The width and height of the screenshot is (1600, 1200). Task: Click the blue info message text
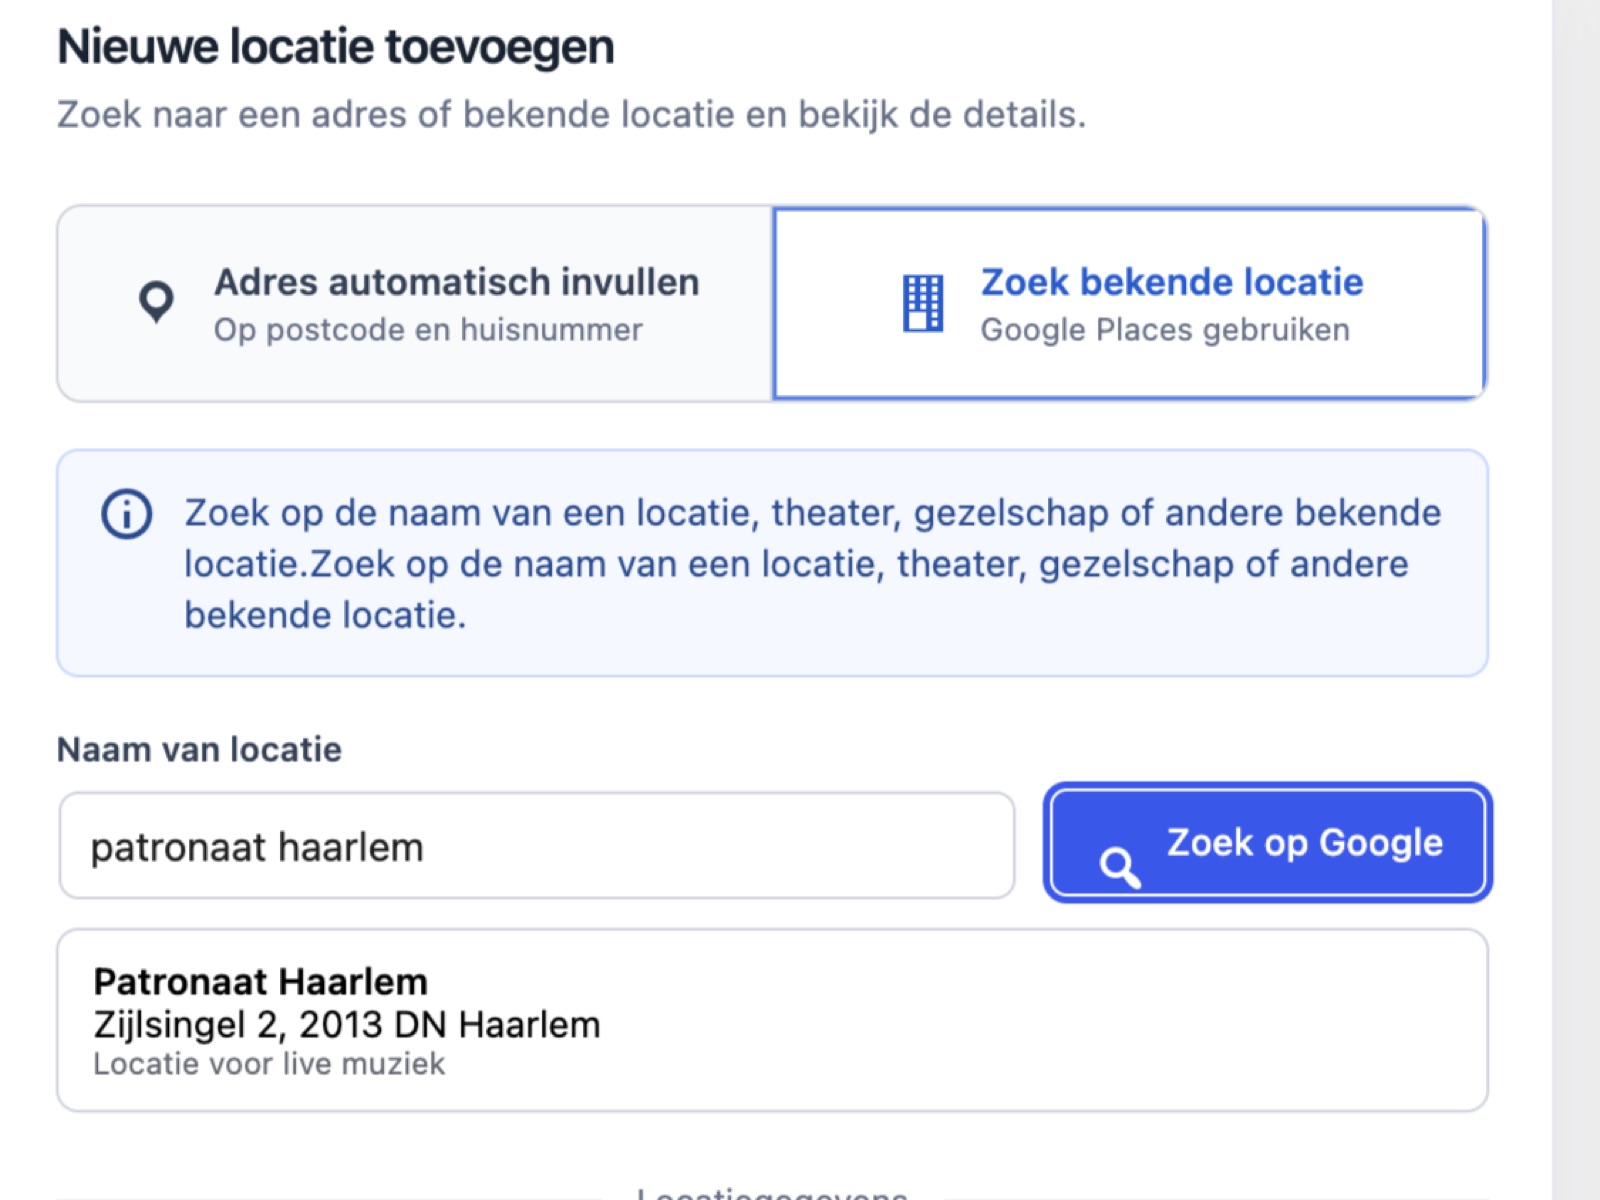click(812, 564)
